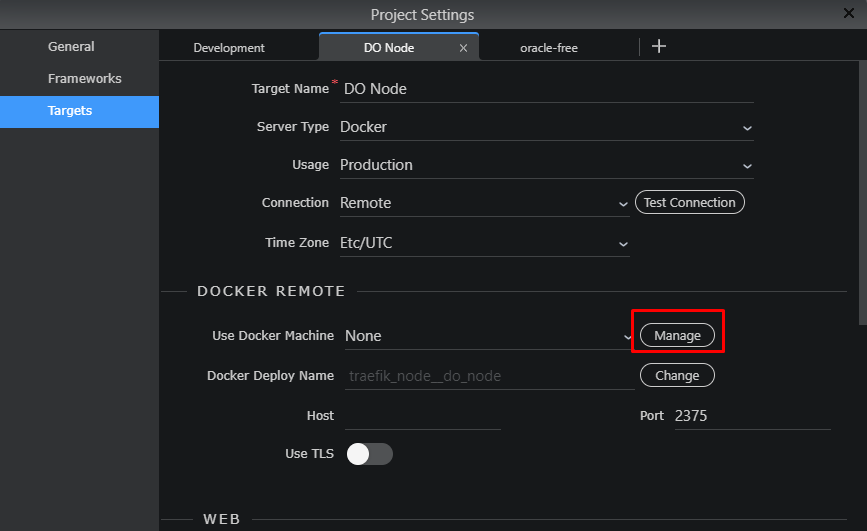This screenshot has width=867, height=531.
Task: Click the Test Connection button
Action: point(690,202)
